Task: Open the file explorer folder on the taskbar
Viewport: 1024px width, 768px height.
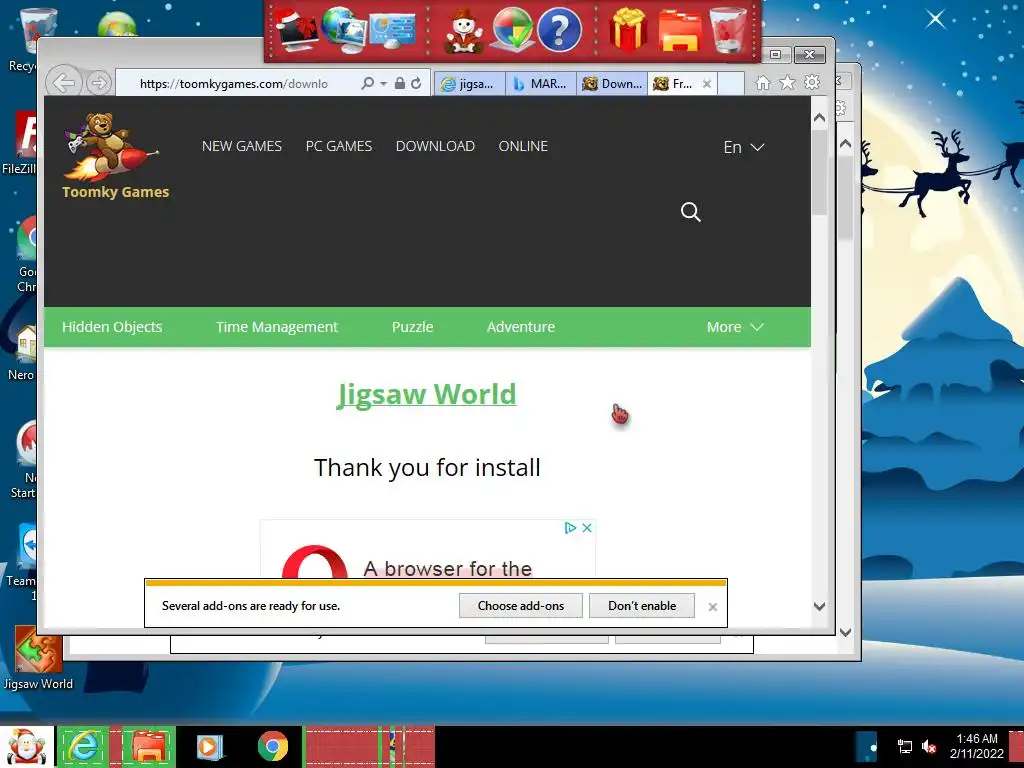Action: [149, 746]
